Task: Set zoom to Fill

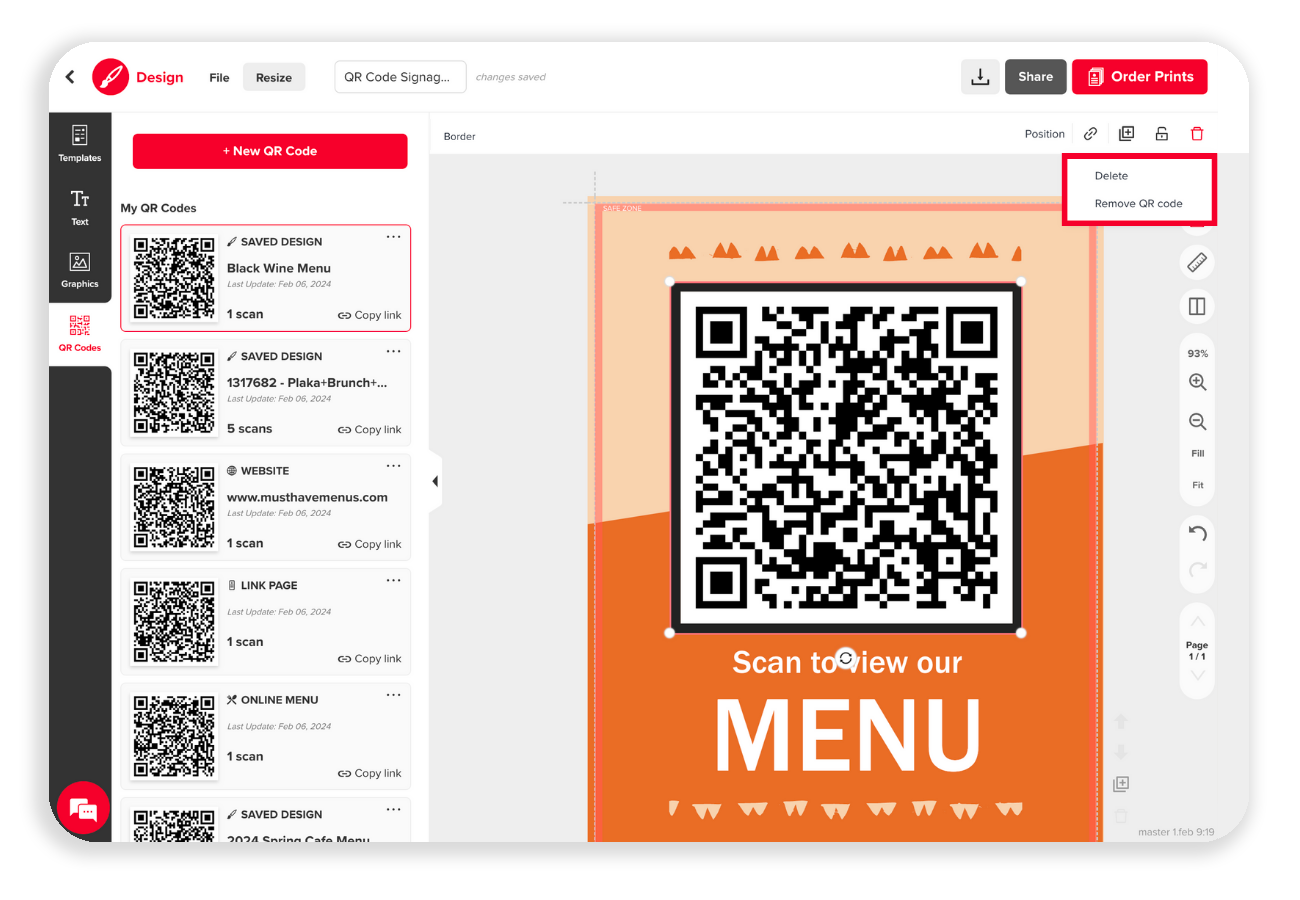Action: 1197,454
